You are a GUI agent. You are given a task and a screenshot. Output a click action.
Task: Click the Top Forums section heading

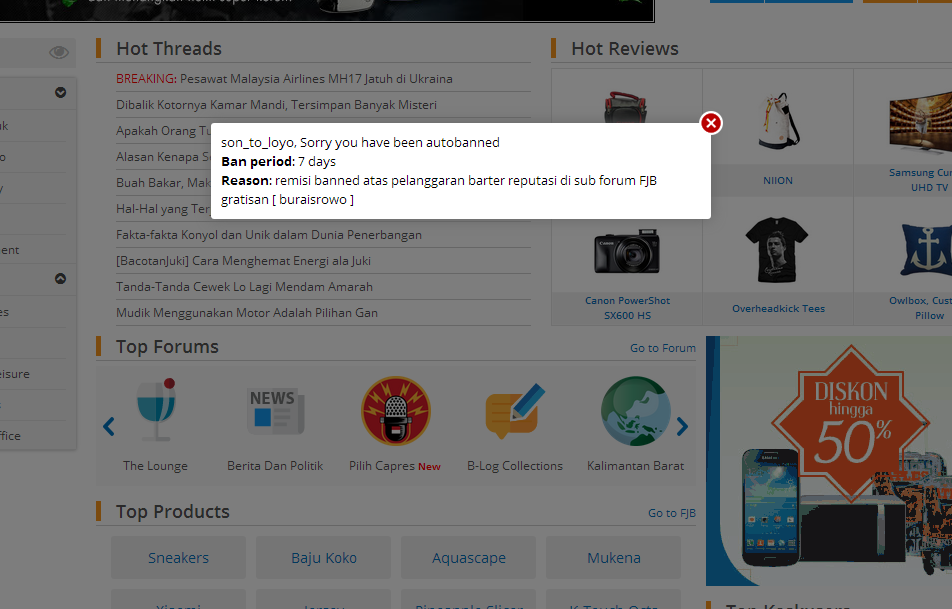167,347
